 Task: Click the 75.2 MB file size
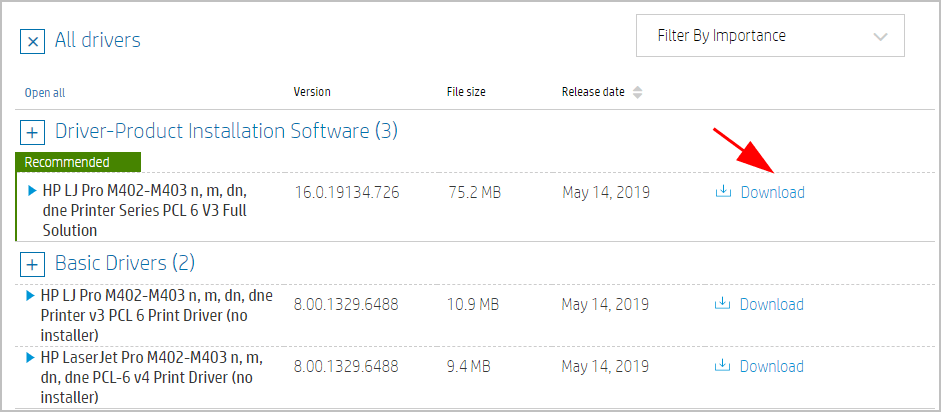[x=475, y=193]
